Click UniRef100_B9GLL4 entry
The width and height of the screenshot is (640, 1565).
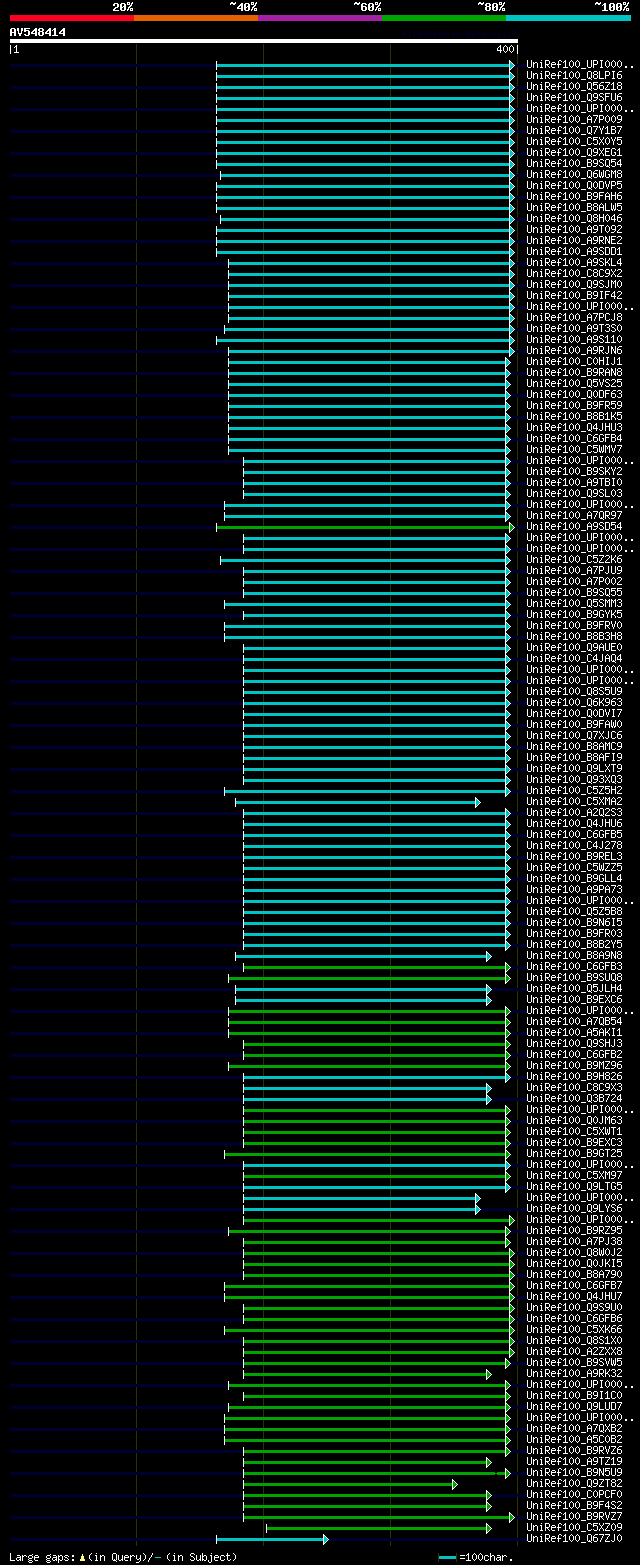coord(574,878)
